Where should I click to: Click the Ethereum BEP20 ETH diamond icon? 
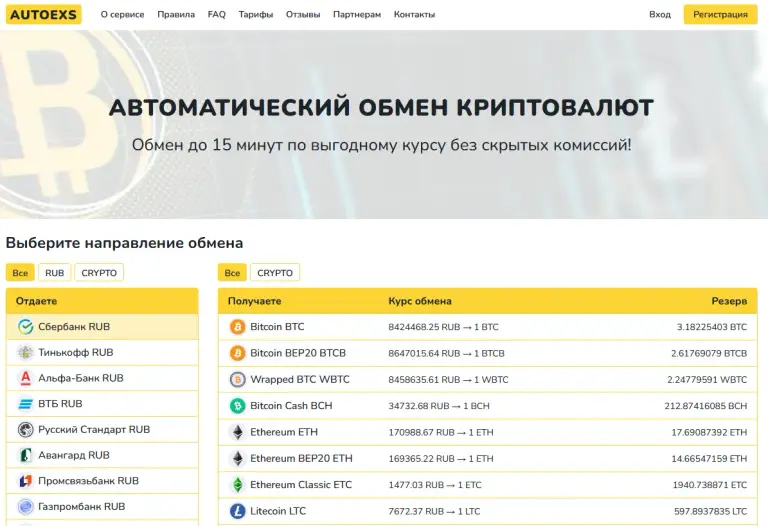(x=238, y=458)
